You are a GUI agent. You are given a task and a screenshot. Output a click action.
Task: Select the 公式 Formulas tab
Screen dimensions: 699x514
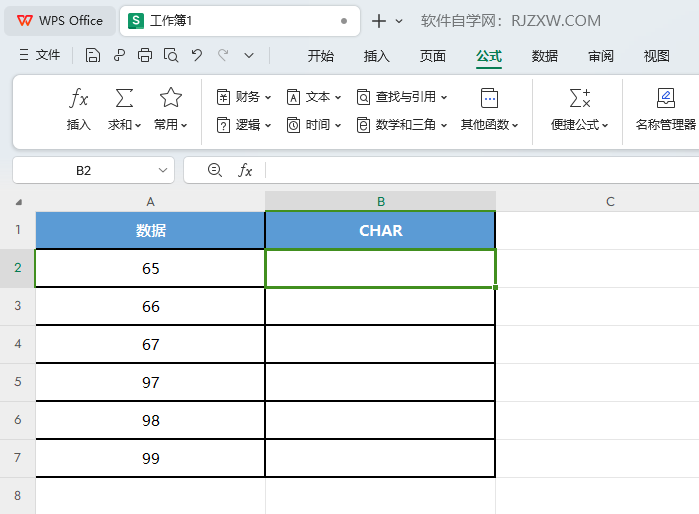coord(489,56)
